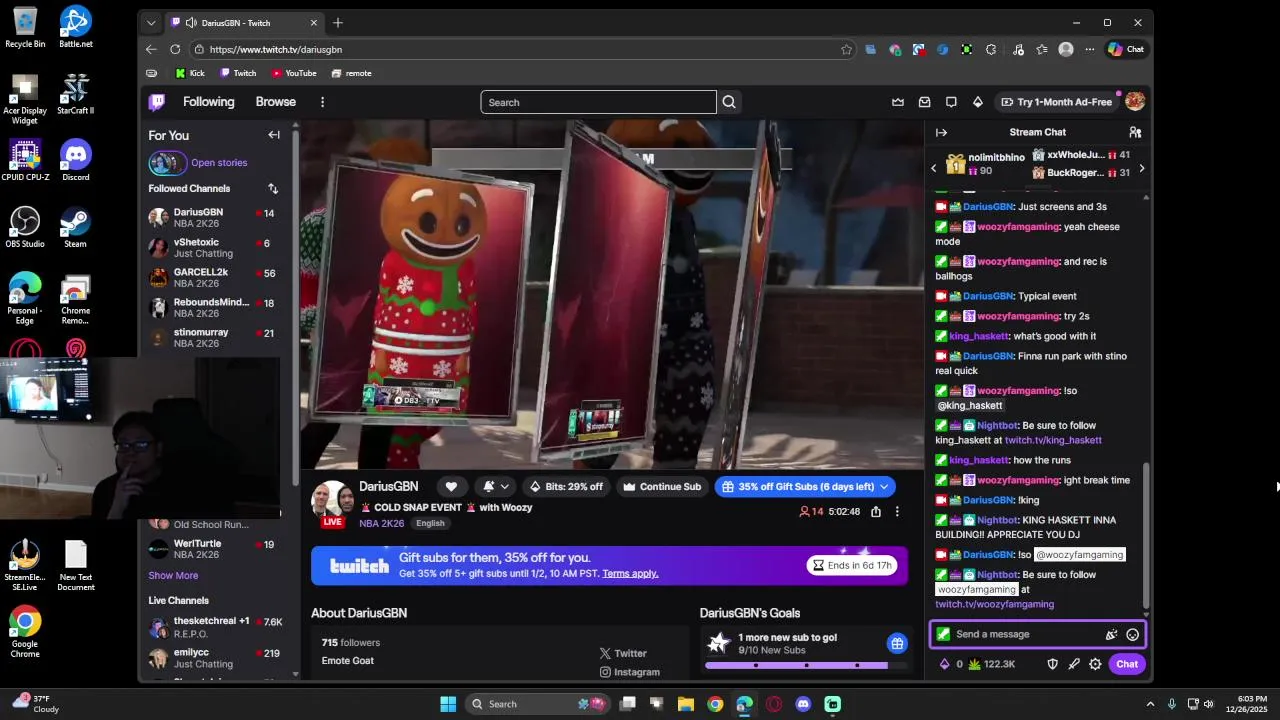Expand the gift subs dropdown arrow
Screen dimensions: 1280x720
[x=884, y=487]
